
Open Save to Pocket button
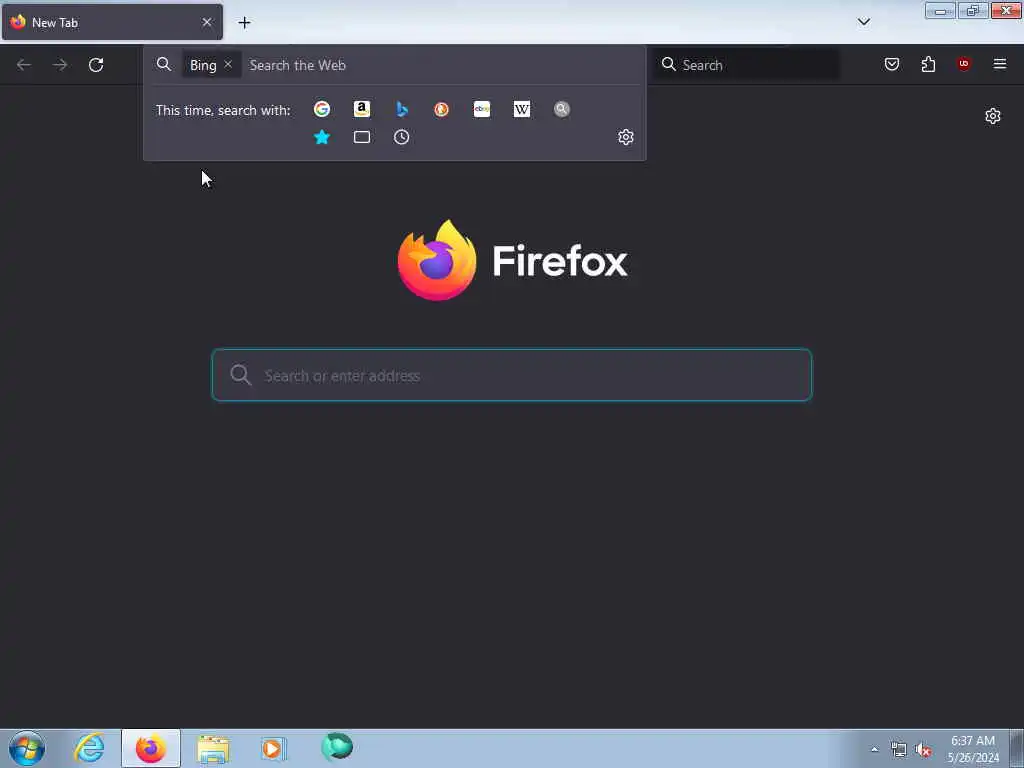pos(891,64)
